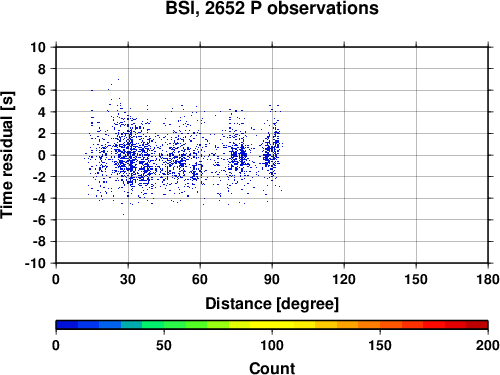Click y-axis tick label '6'

click(42, 90)
